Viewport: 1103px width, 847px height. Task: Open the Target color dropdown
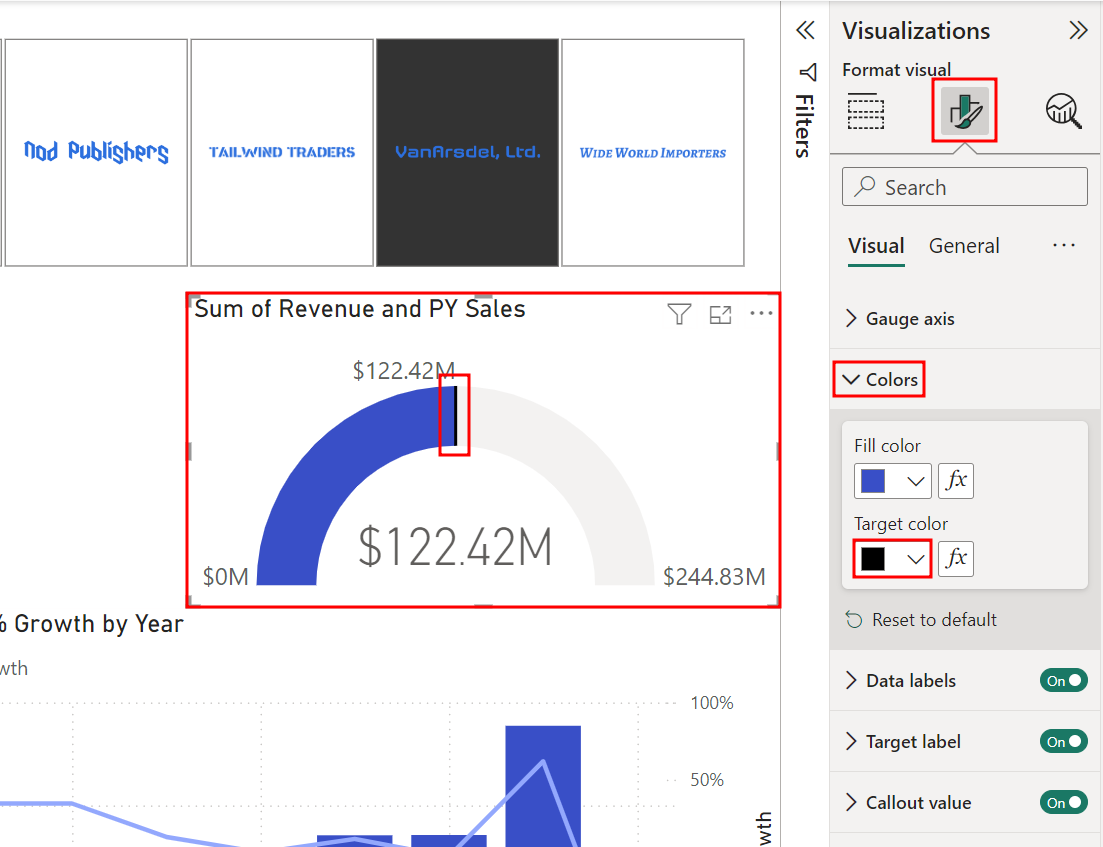tap(893, 559)
